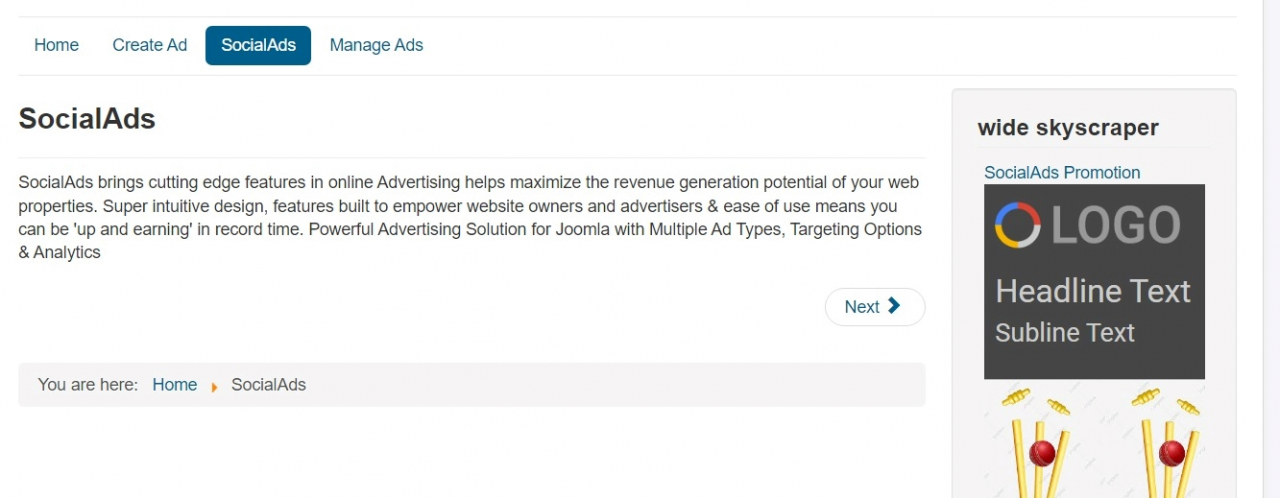Viewport: 1280px width, 498px height.
Task: Open the SocialAds Promotion ad link
Action: tap(1061, 172)
